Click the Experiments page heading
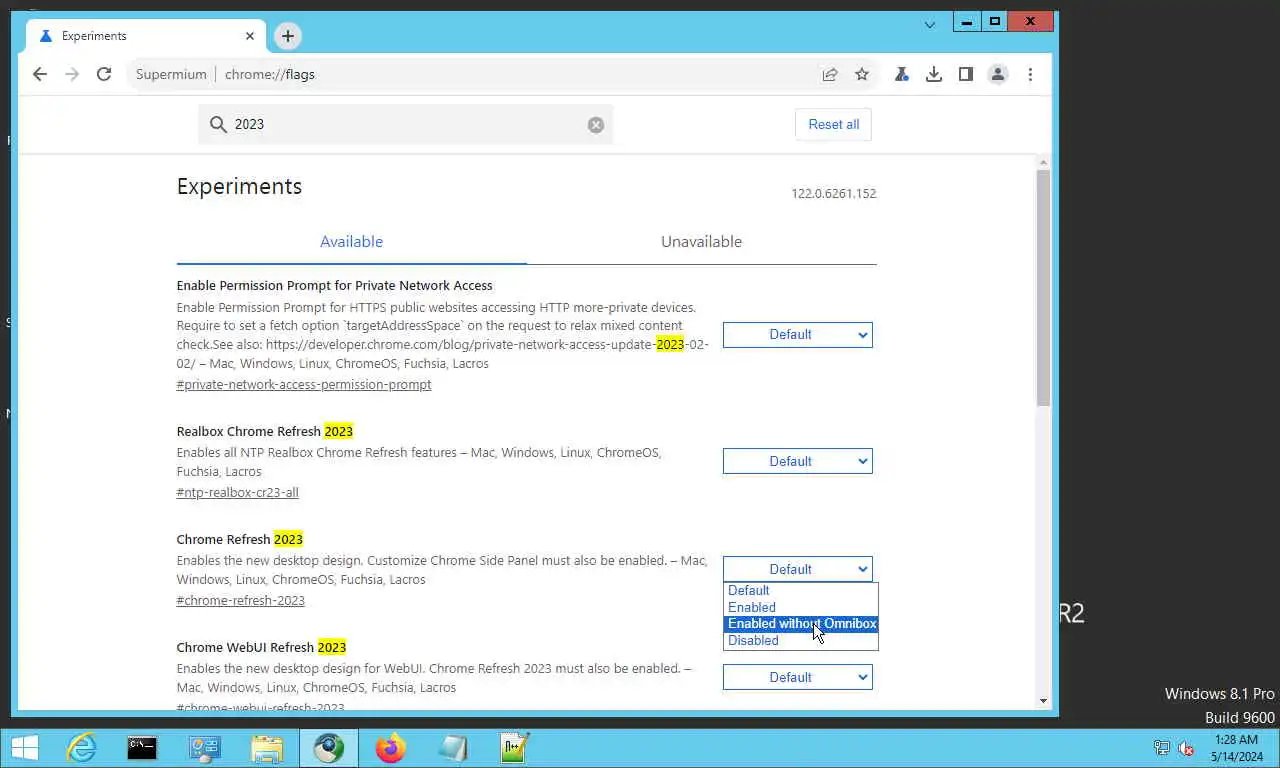The height and width of the screenshot is (768, 1280). coord(239,187)
